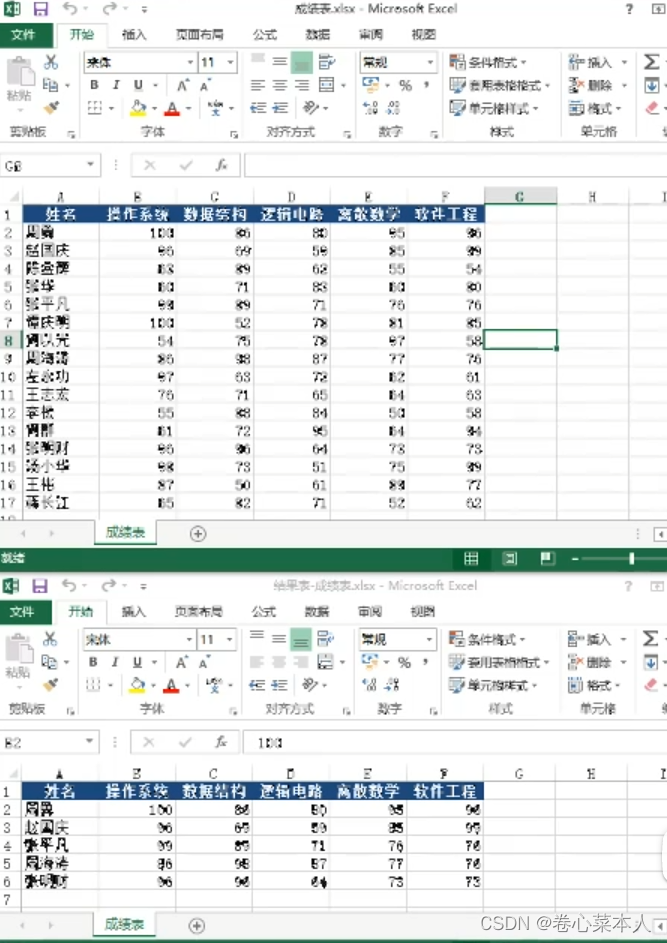667x943 pixels.
Task: Decrease decimal places in top Excel window
Action: pyautogui.click(x=393, y=108)
